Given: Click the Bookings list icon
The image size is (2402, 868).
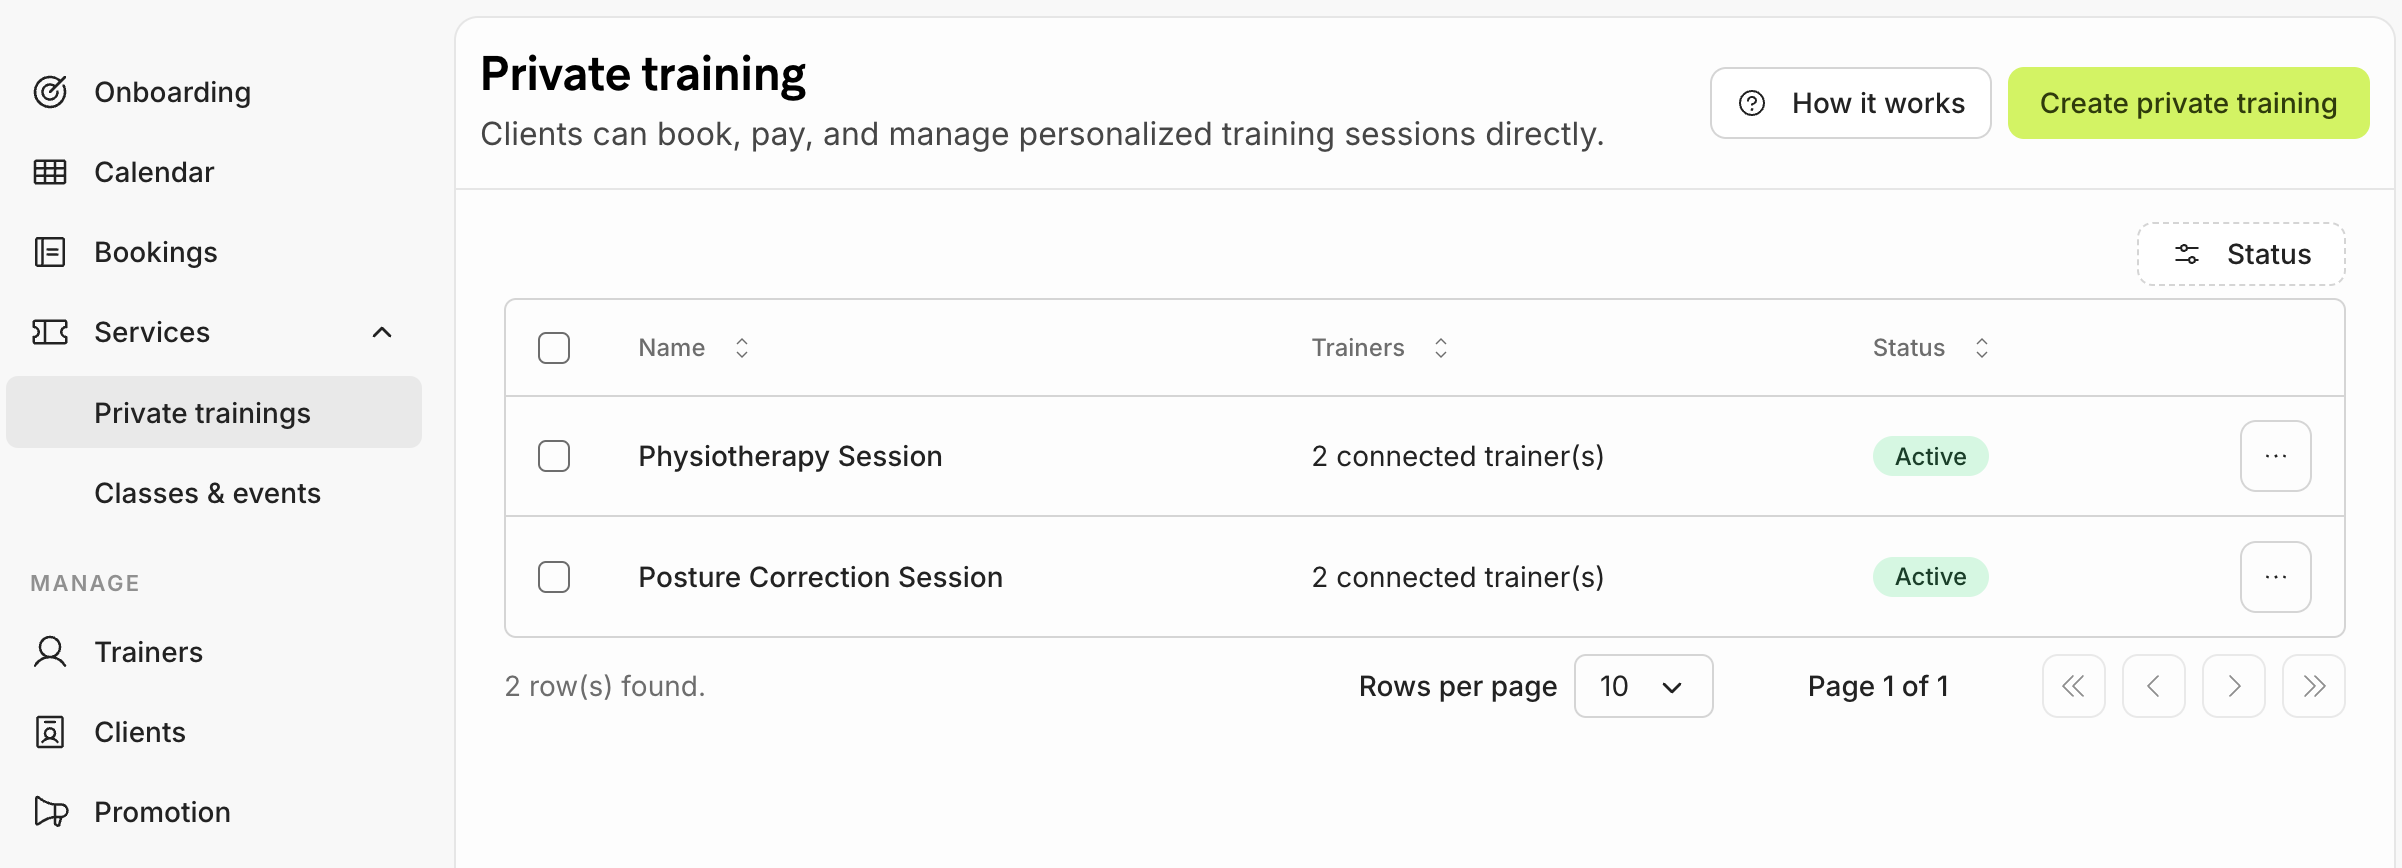Looking at the screenshot, I should click(x=50, y=252).
